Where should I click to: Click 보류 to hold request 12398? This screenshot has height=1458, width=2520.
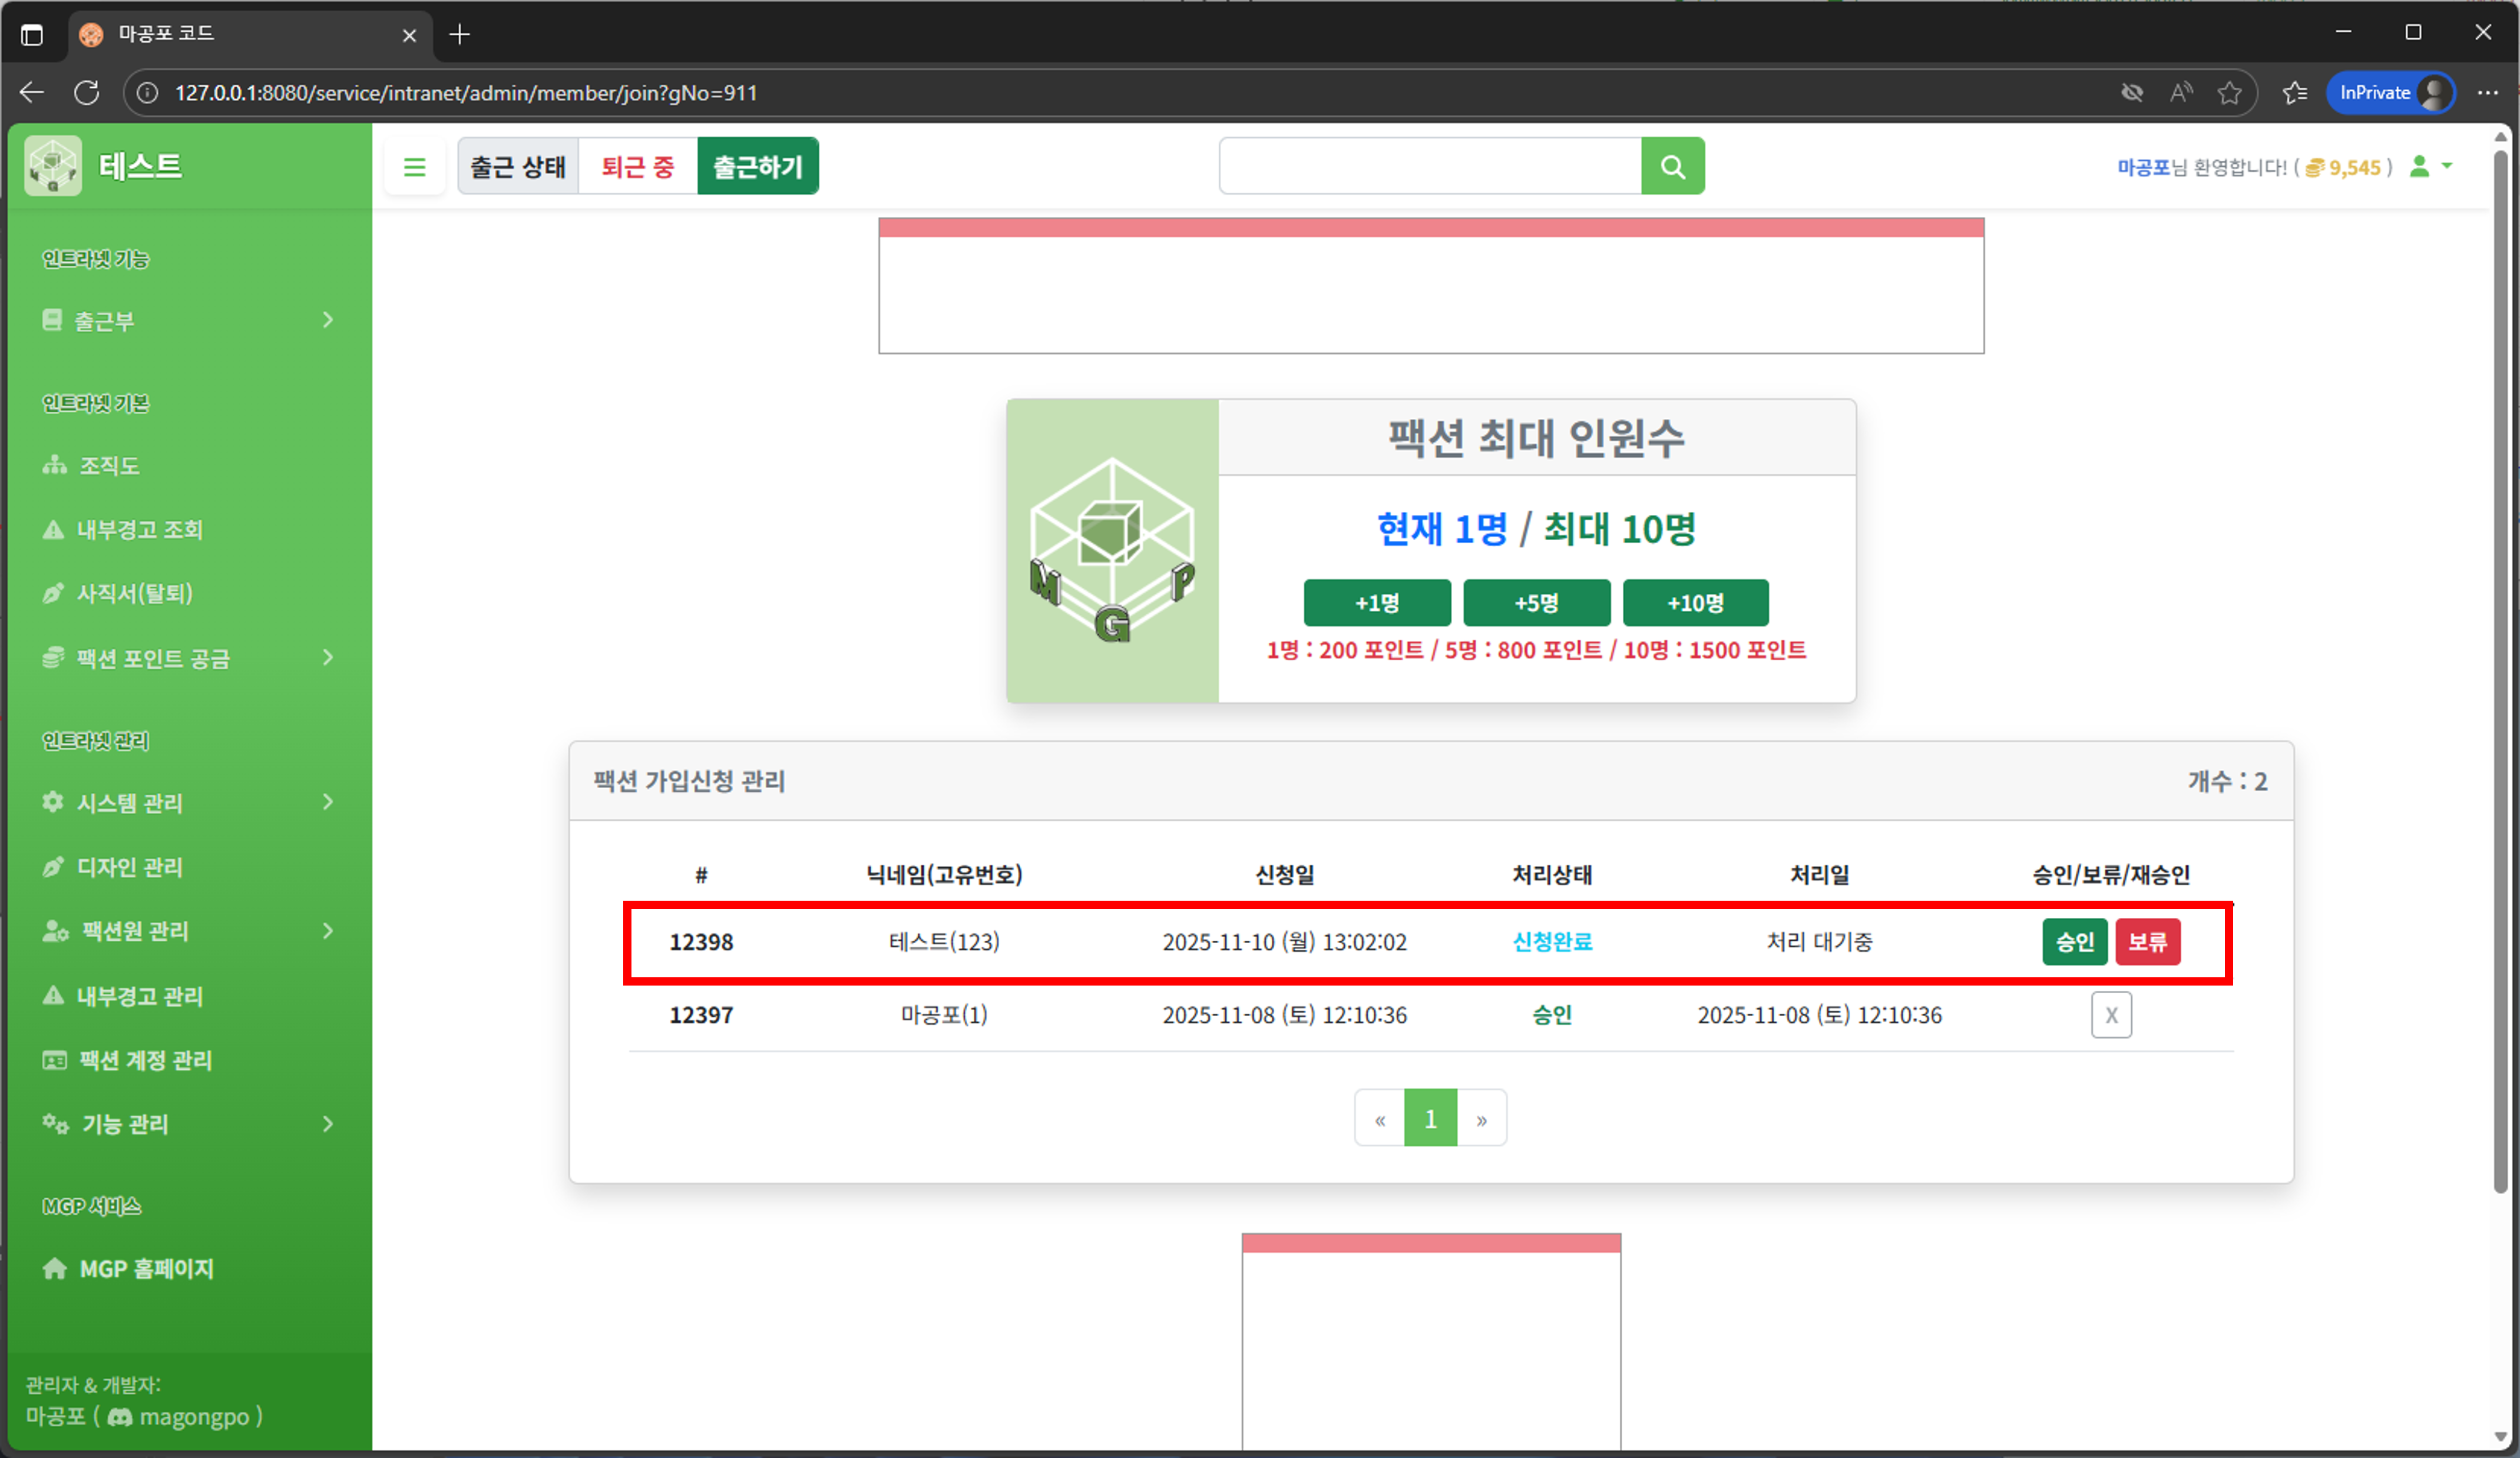click(2148, 941)
